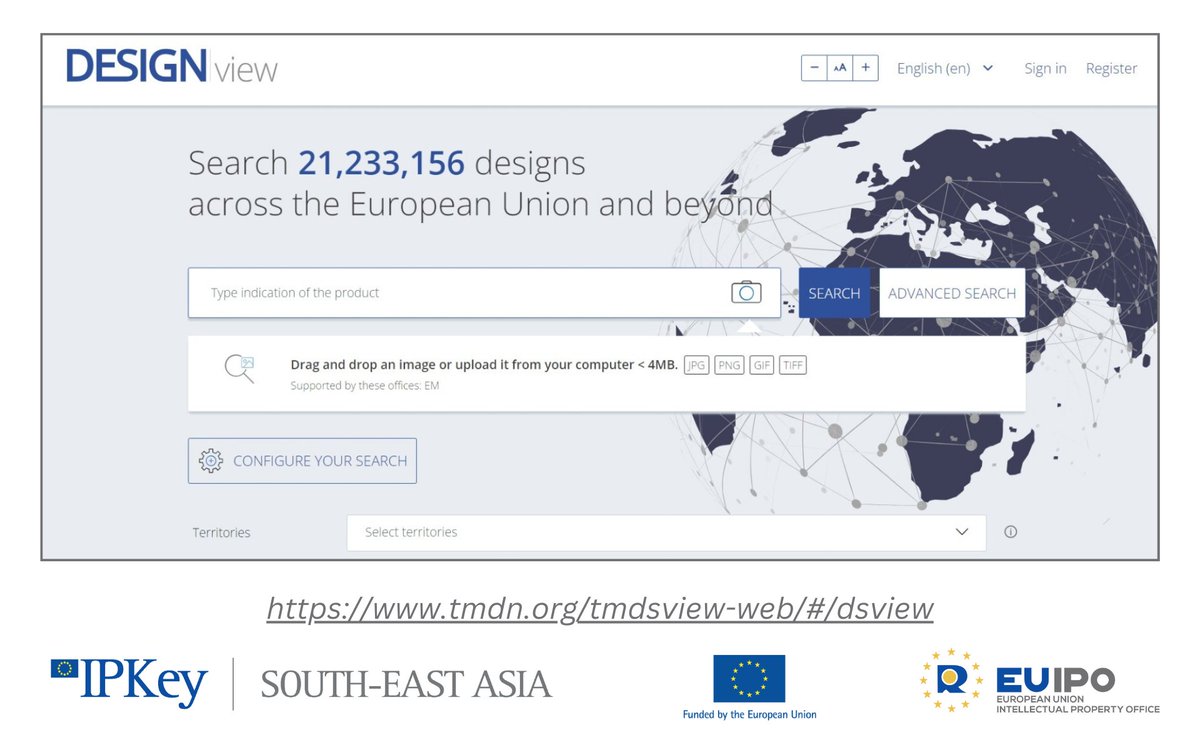Image resolution: width=1200 pixels, height=750 pixels.
Task: Open the Select territories dropdown
Action: [x=666, y=532]
